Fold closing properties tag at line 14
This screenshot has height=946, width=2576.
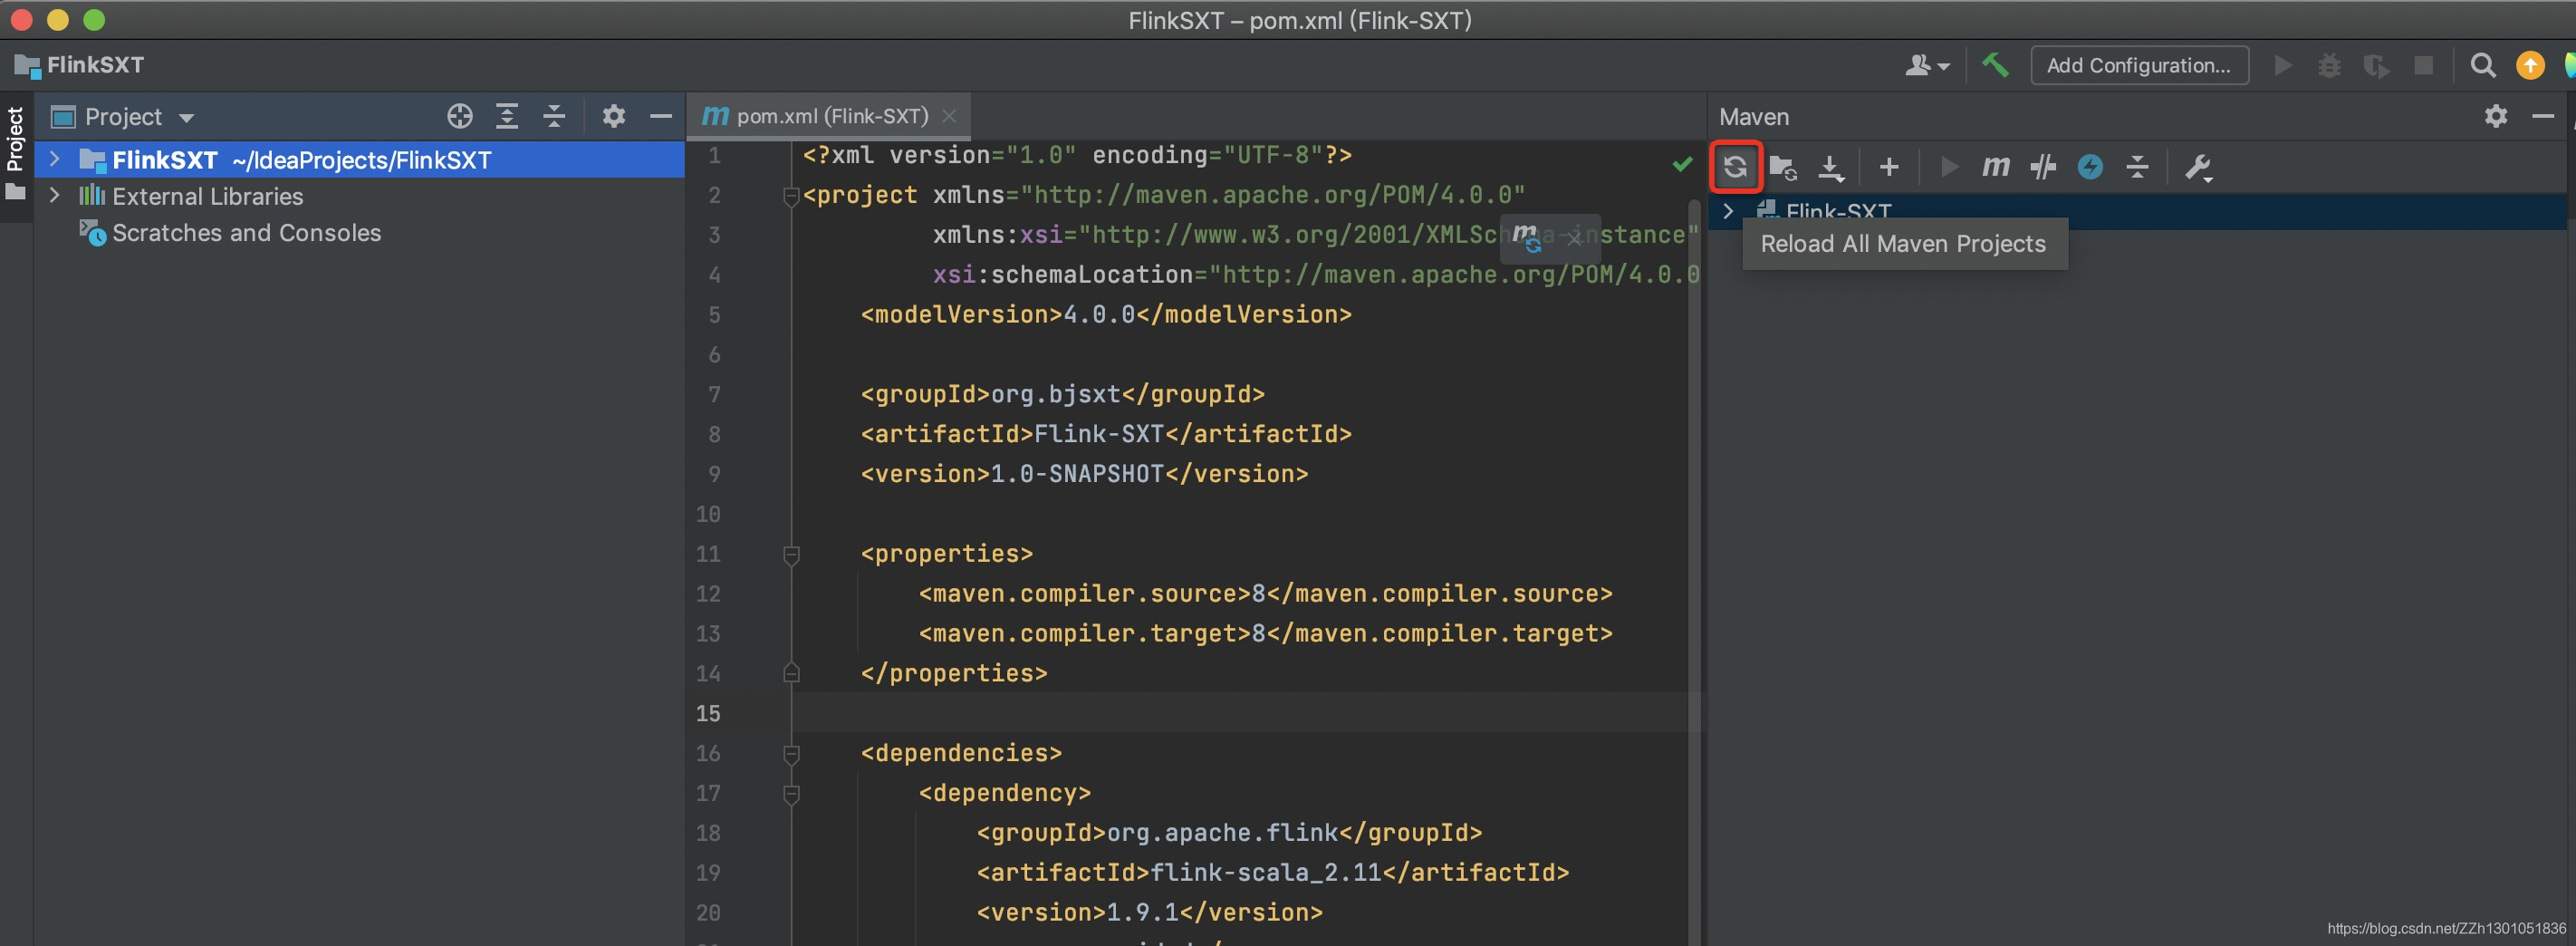pos(791,673)
